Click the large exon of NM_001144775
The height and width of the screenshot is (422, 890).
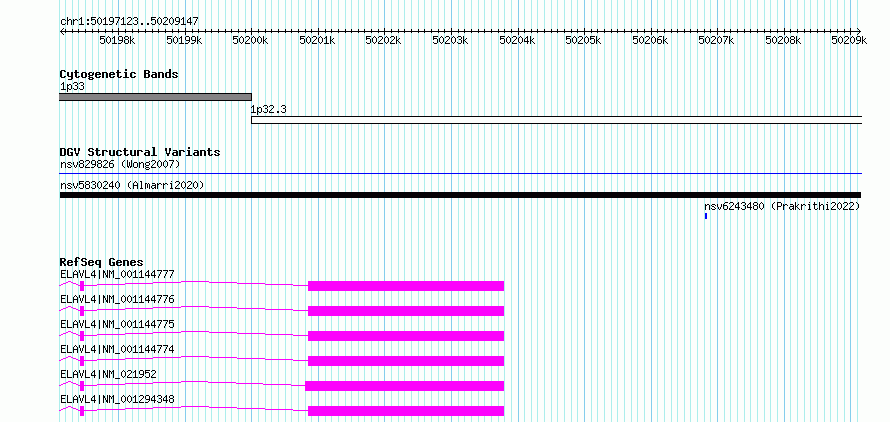406,336
